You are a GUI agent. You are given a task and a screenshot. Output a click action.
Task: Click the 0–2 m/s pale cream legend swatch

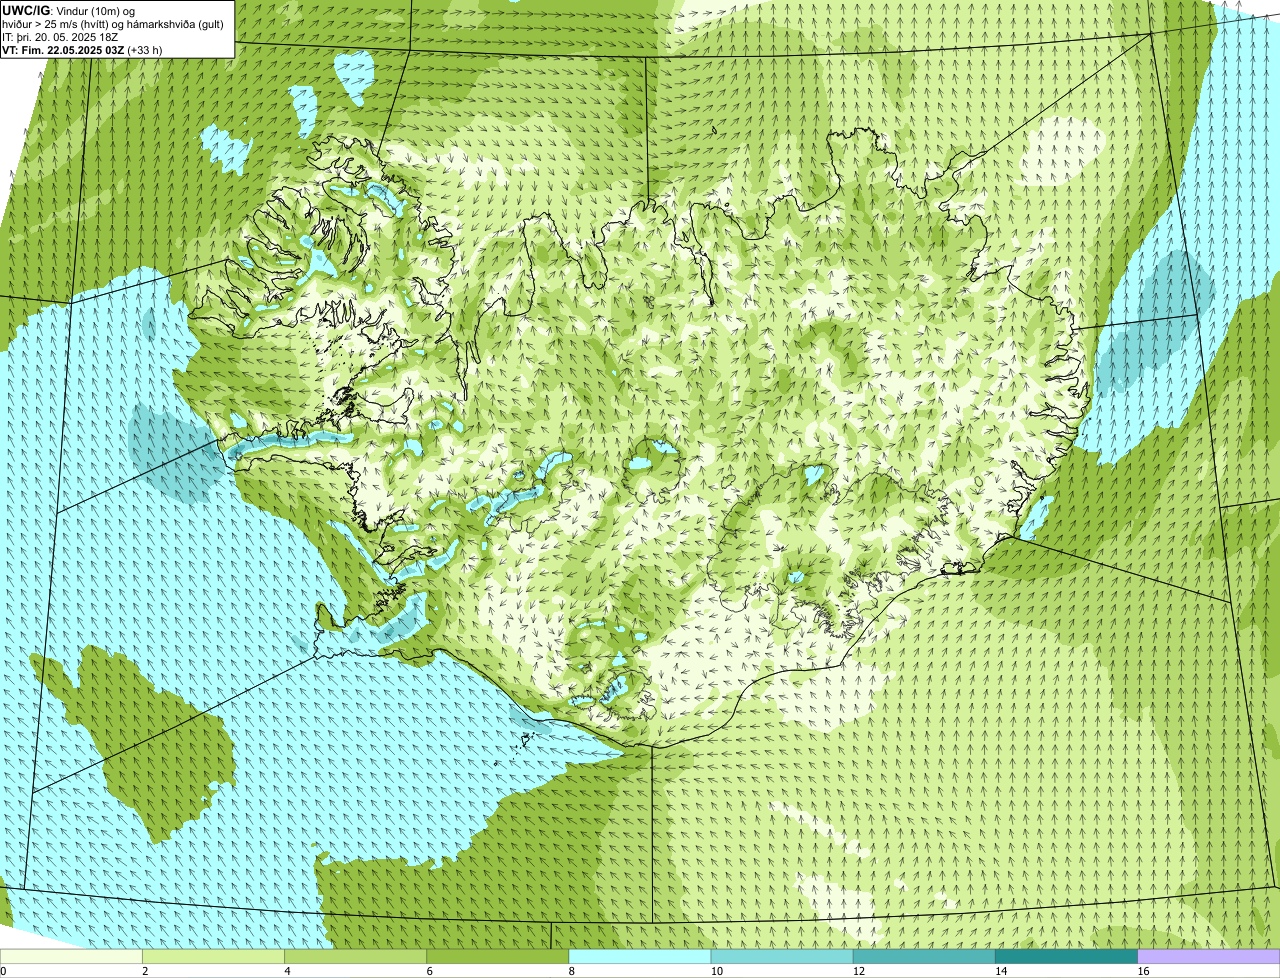(71, 957)
